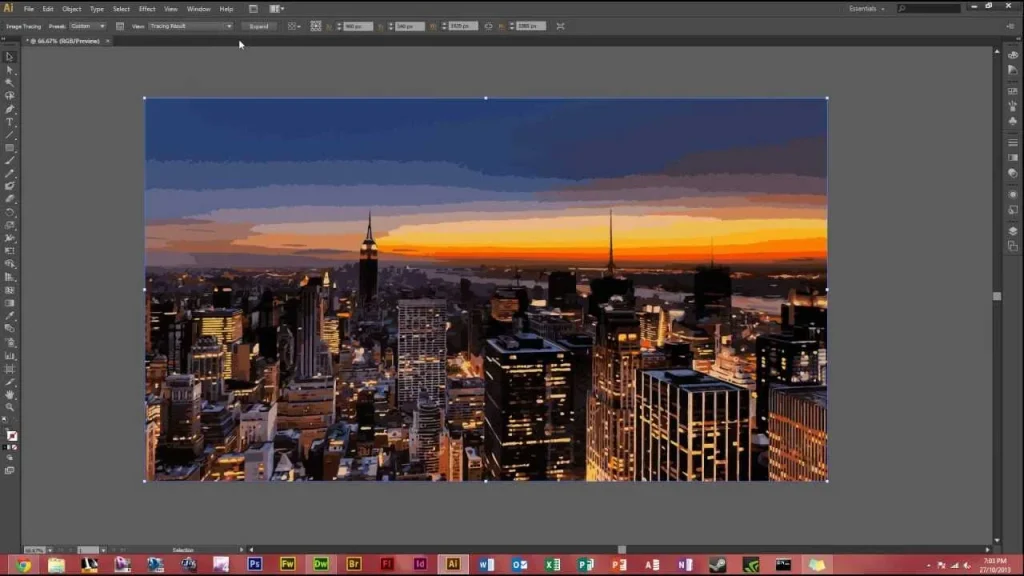Select the Zoom magnifier tool
Image resolution: width=1024 pixels, height=576 pixels.
coord(9,408)
